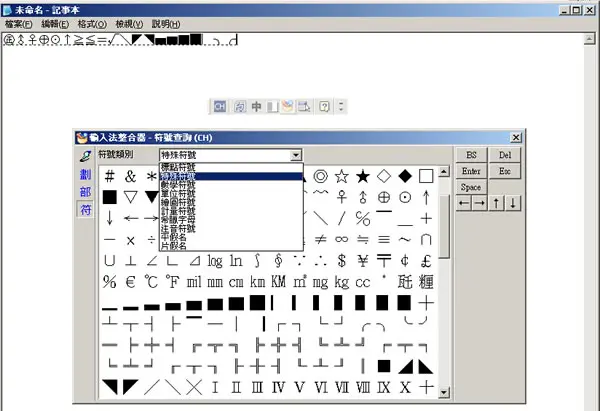Insert the black star symbol ★
The image size is (600, 411).
[363, 176]
